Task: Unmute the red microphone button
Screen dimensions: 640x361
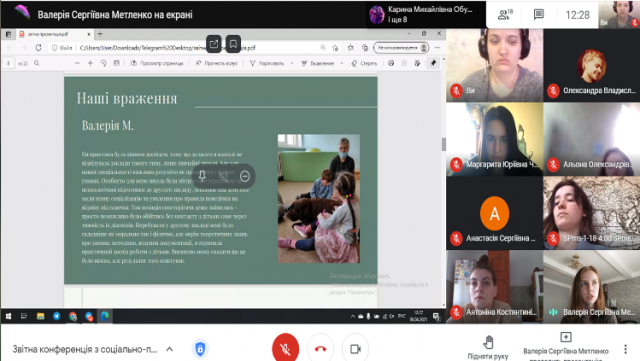Action: click(285, 348)
